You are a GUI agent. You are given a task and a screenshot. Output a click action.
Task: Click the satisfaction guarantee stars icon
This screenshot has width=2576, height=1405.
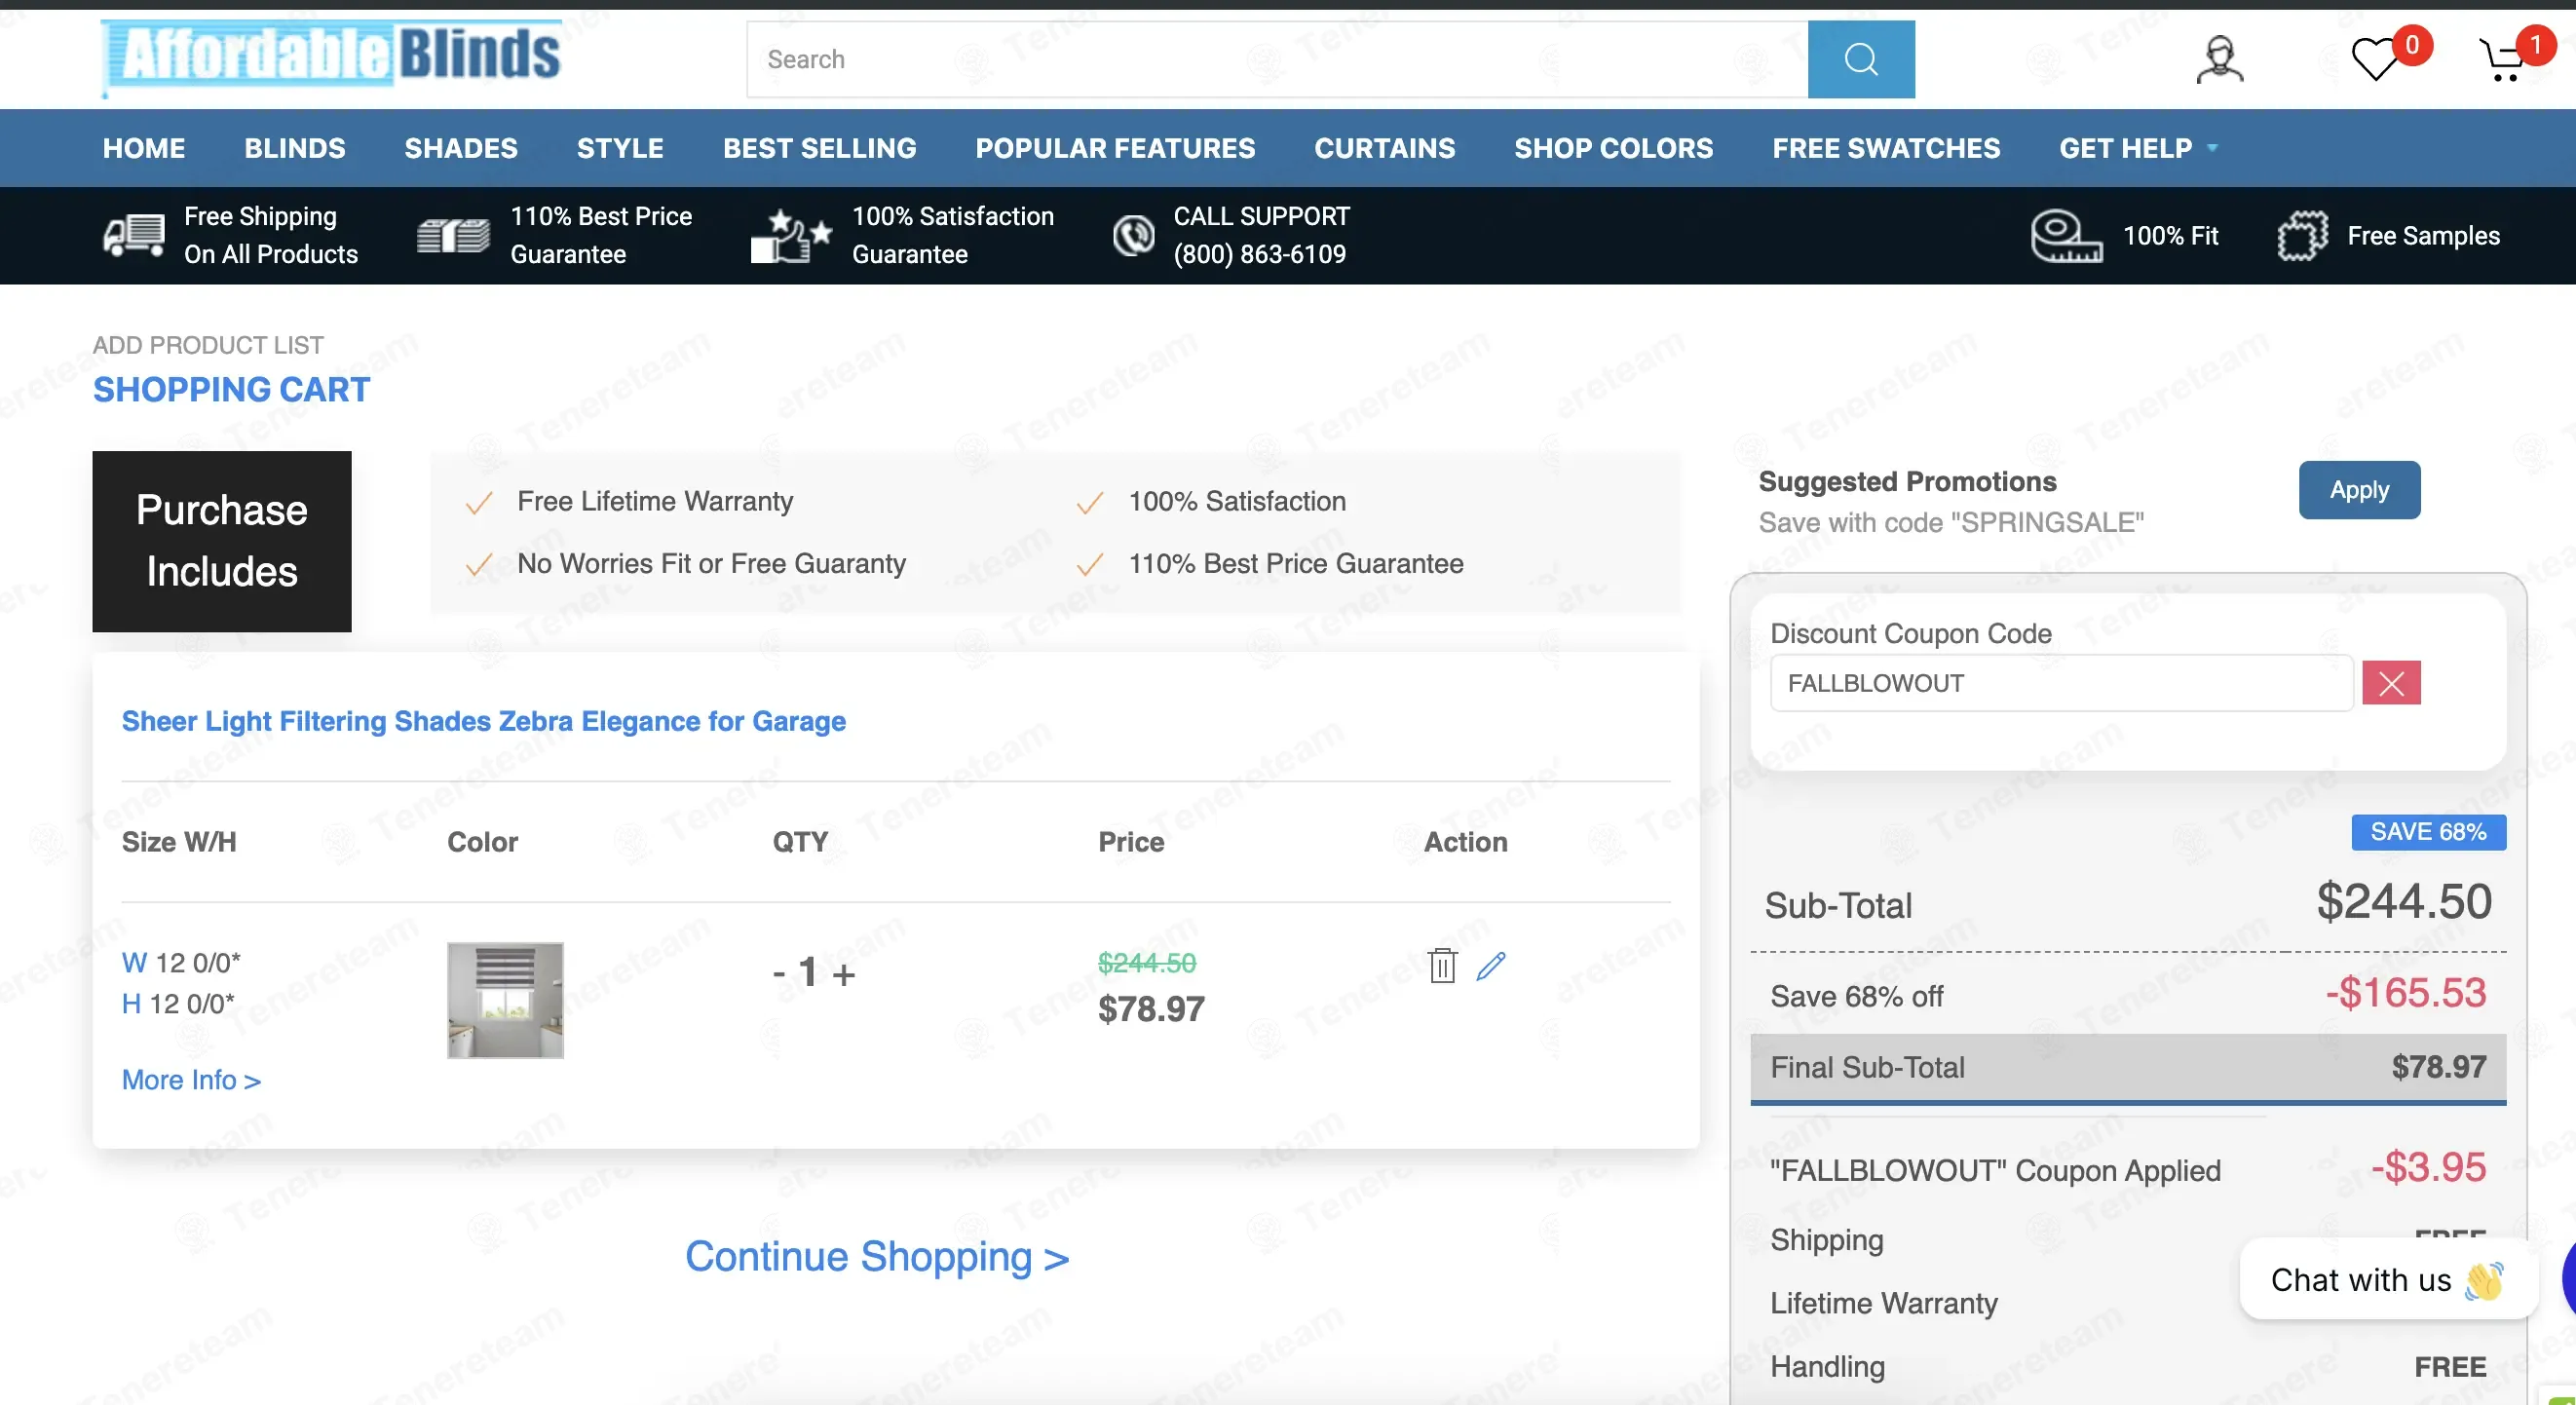tap(791, 236)
